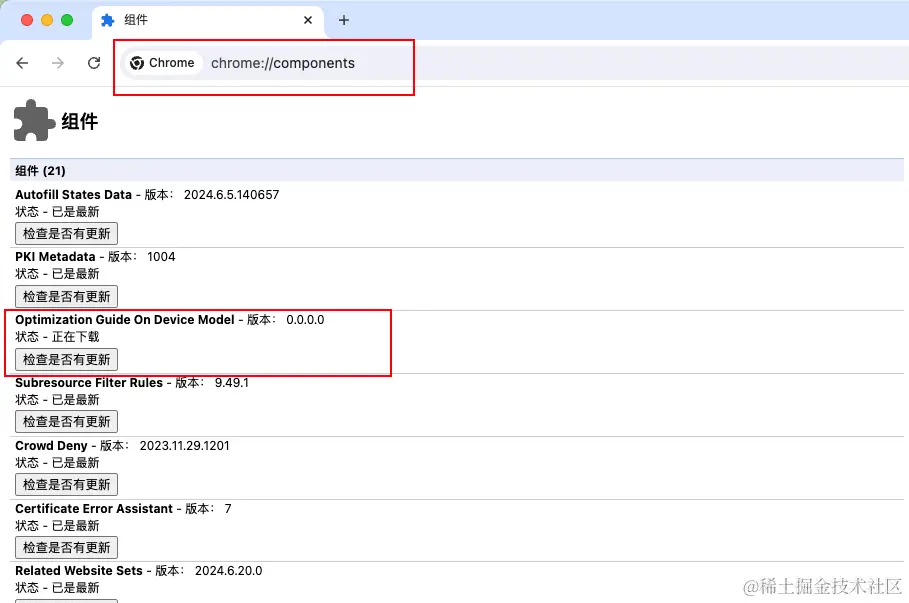The height and width of the screenshot is (603, 909).
Task: Open a new tab with the plus icon
Action: click(344, 20)
